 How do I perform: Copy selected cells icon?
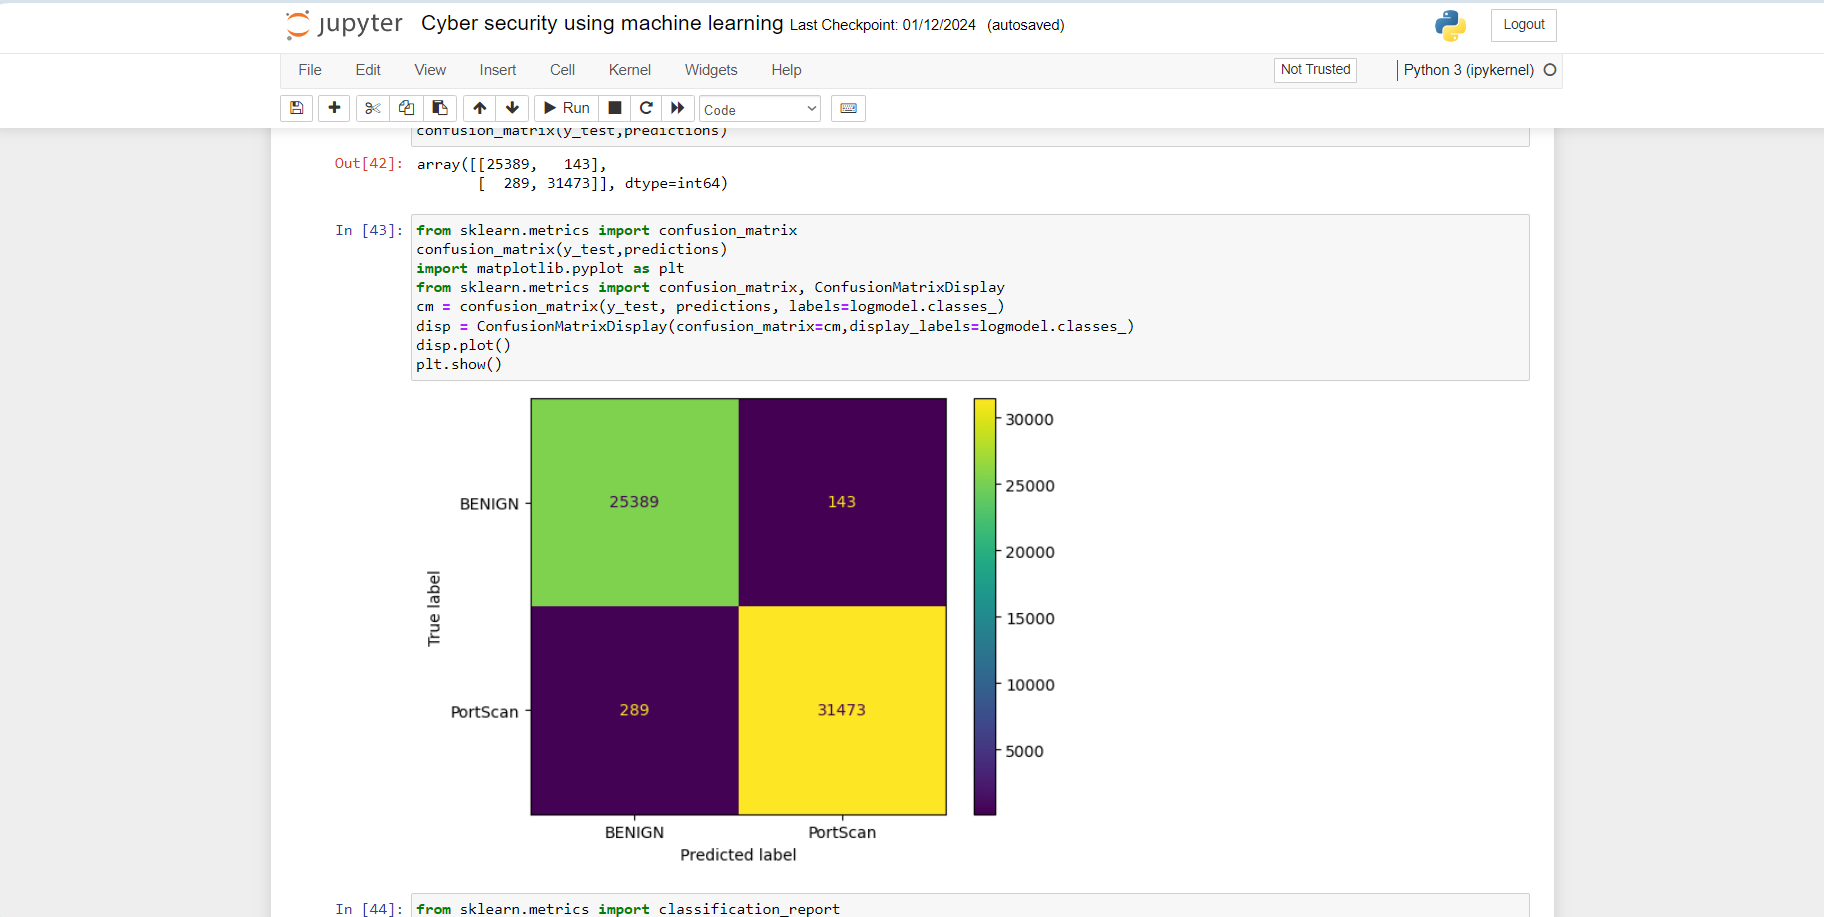406,108
